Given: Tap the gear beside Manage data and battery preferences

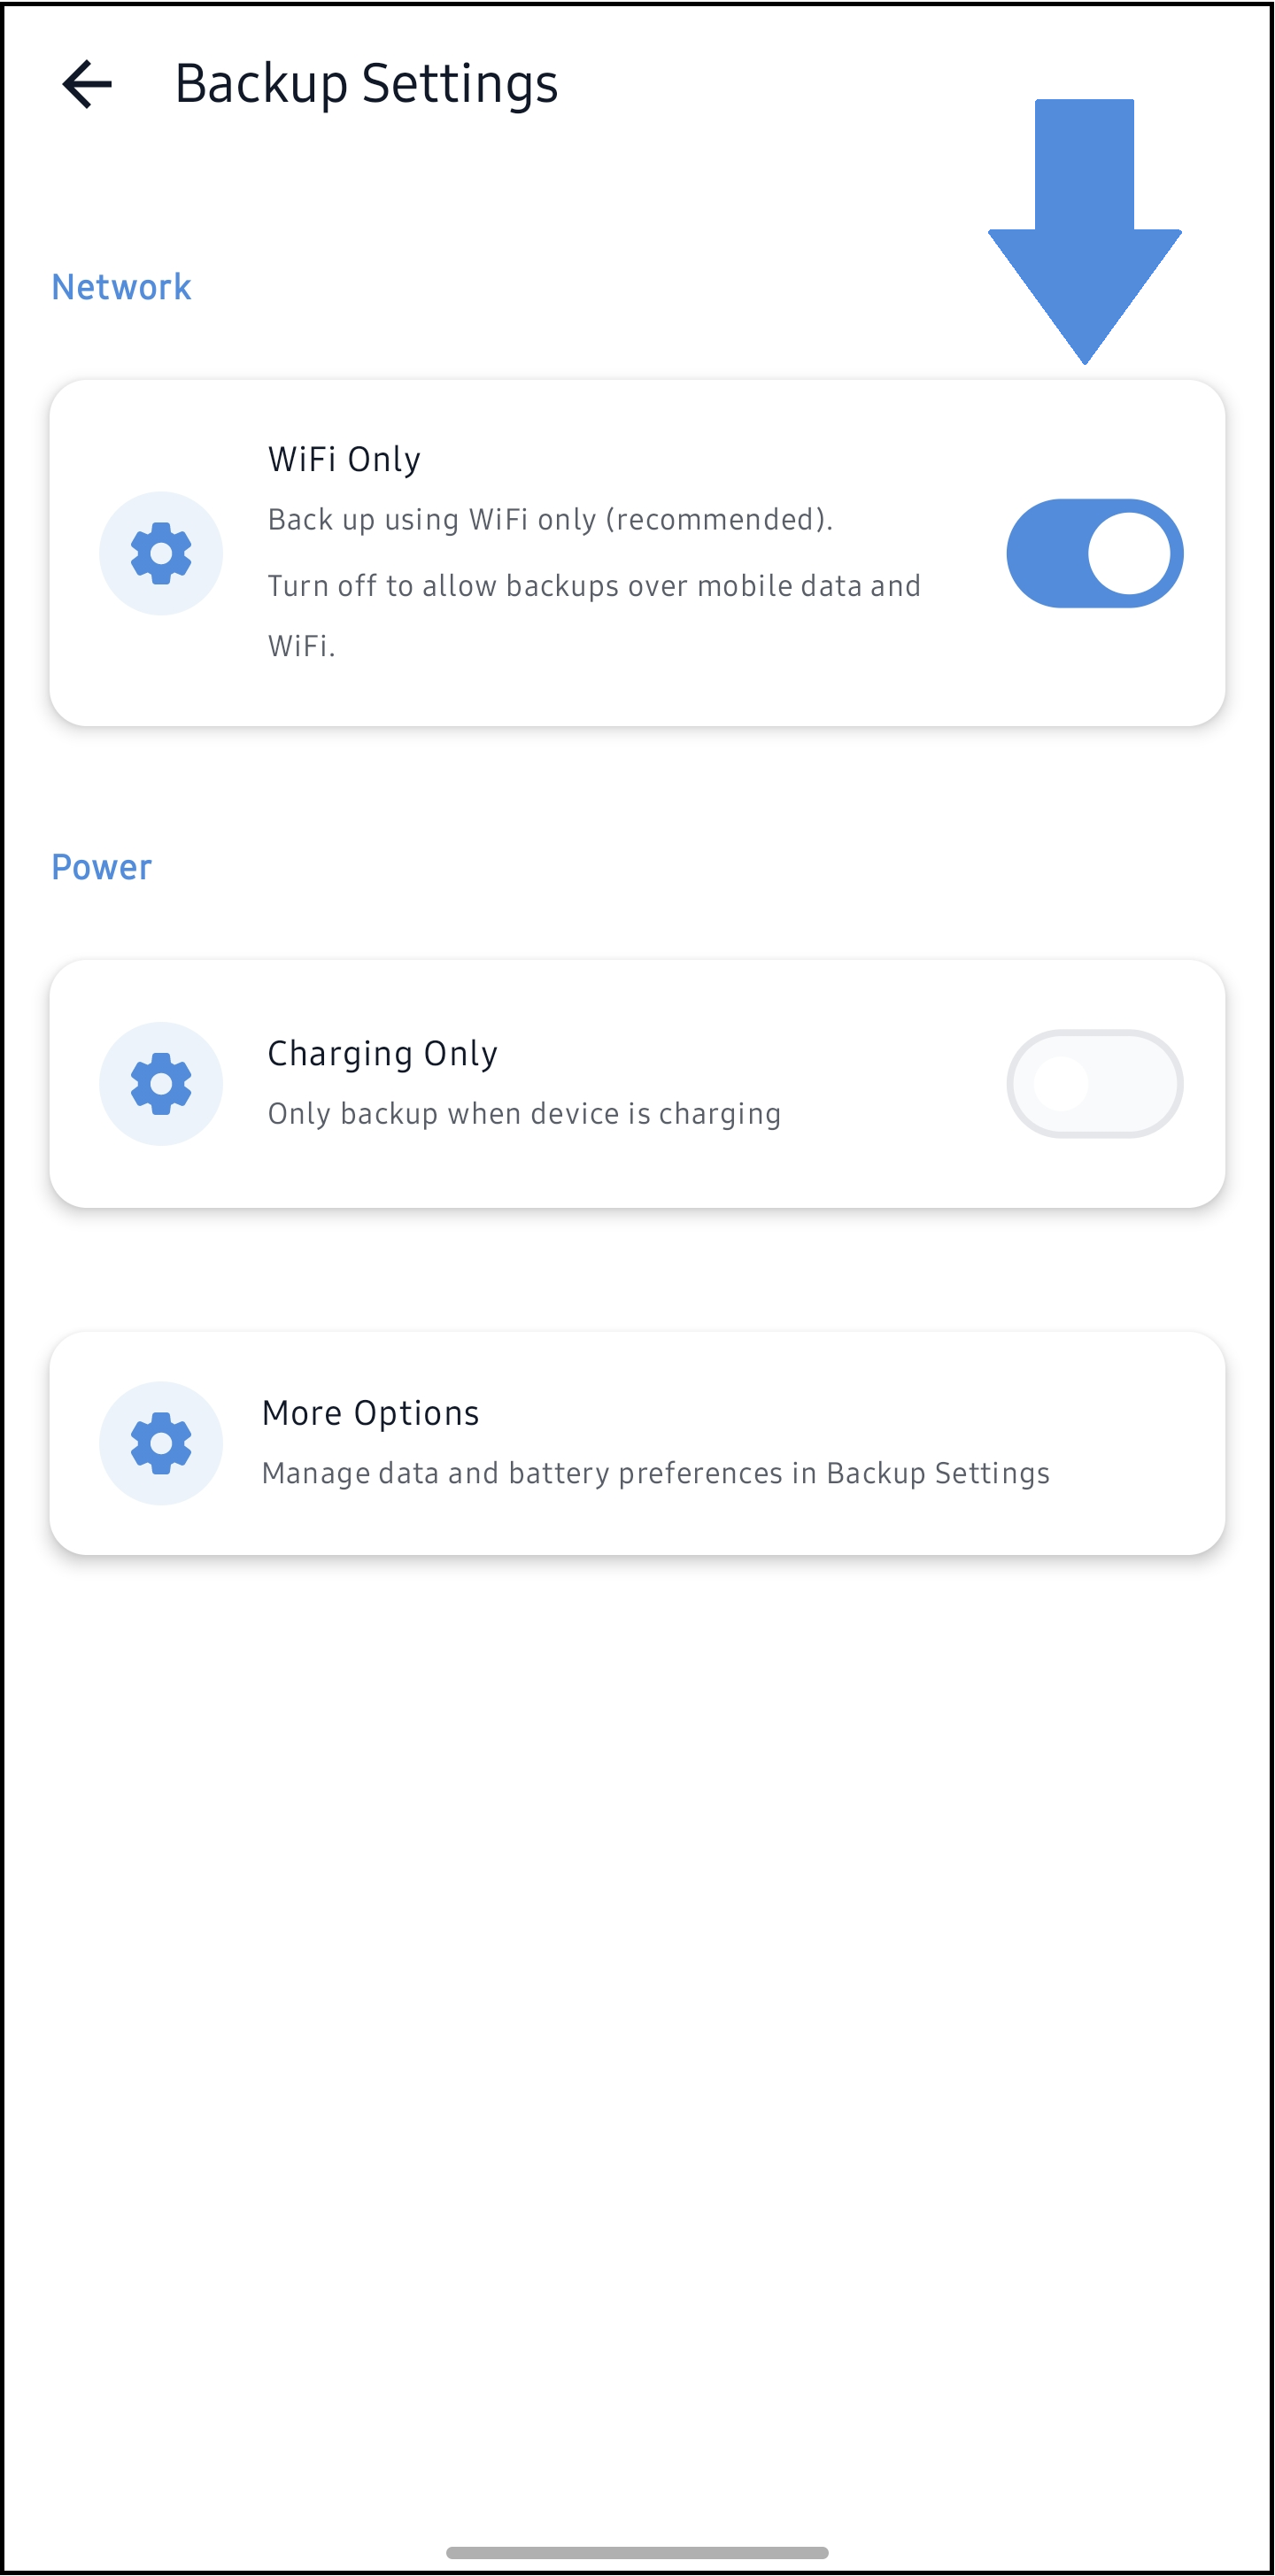Looking at the screenshot, I should click(161, 1442).
